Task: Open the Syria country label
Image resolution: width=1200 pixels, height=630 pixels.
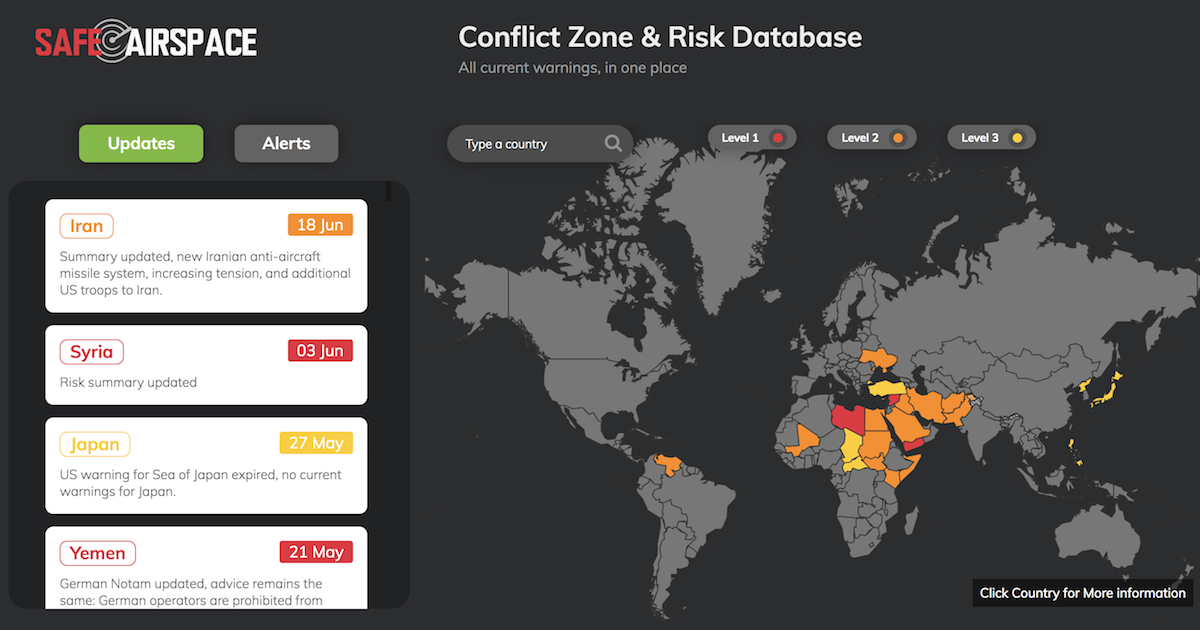Action: pyautogui.click(x=91, y=351)
